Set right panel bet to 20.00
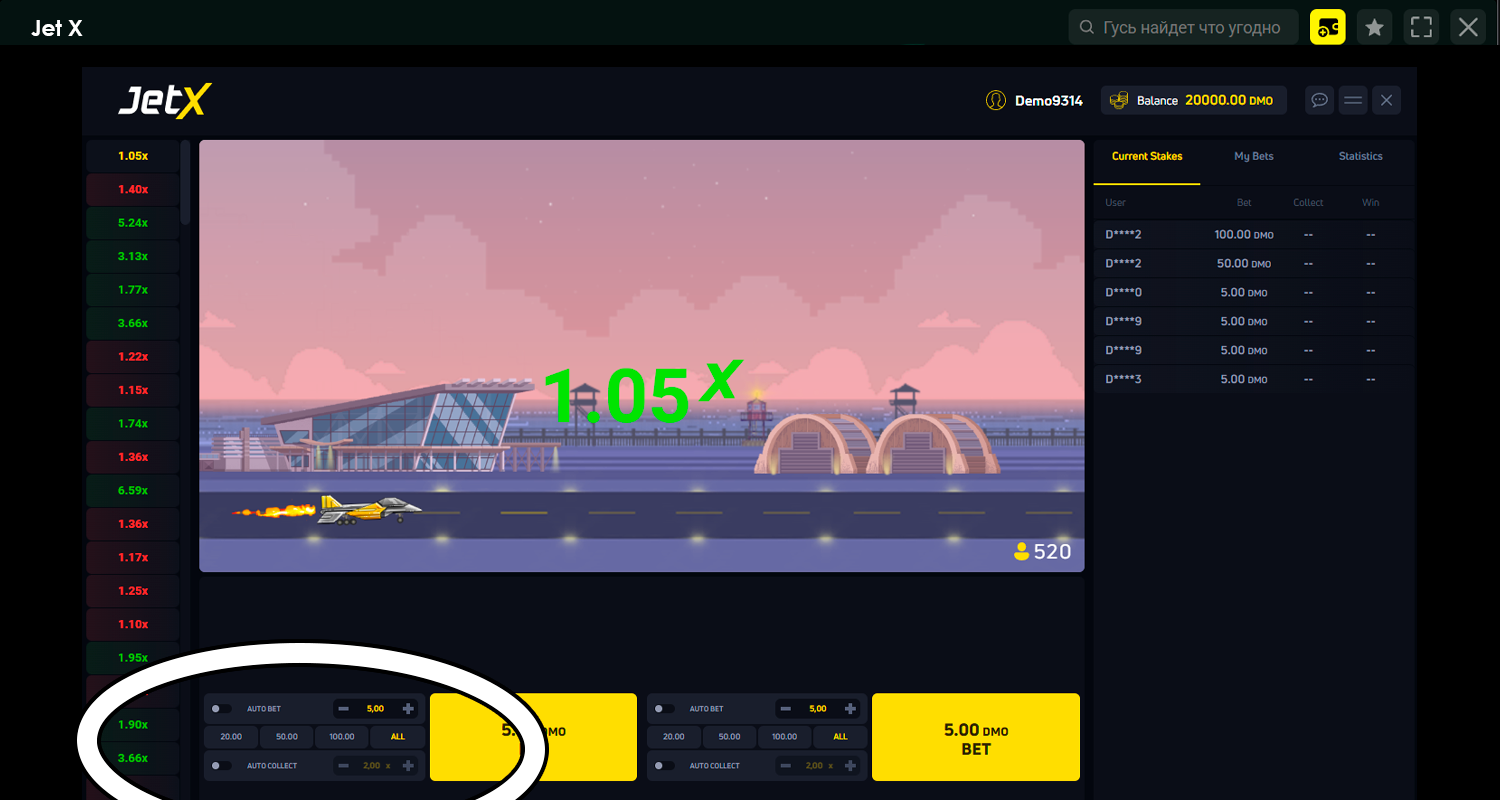Screen dimensions: 1500x800 (674, 737)
